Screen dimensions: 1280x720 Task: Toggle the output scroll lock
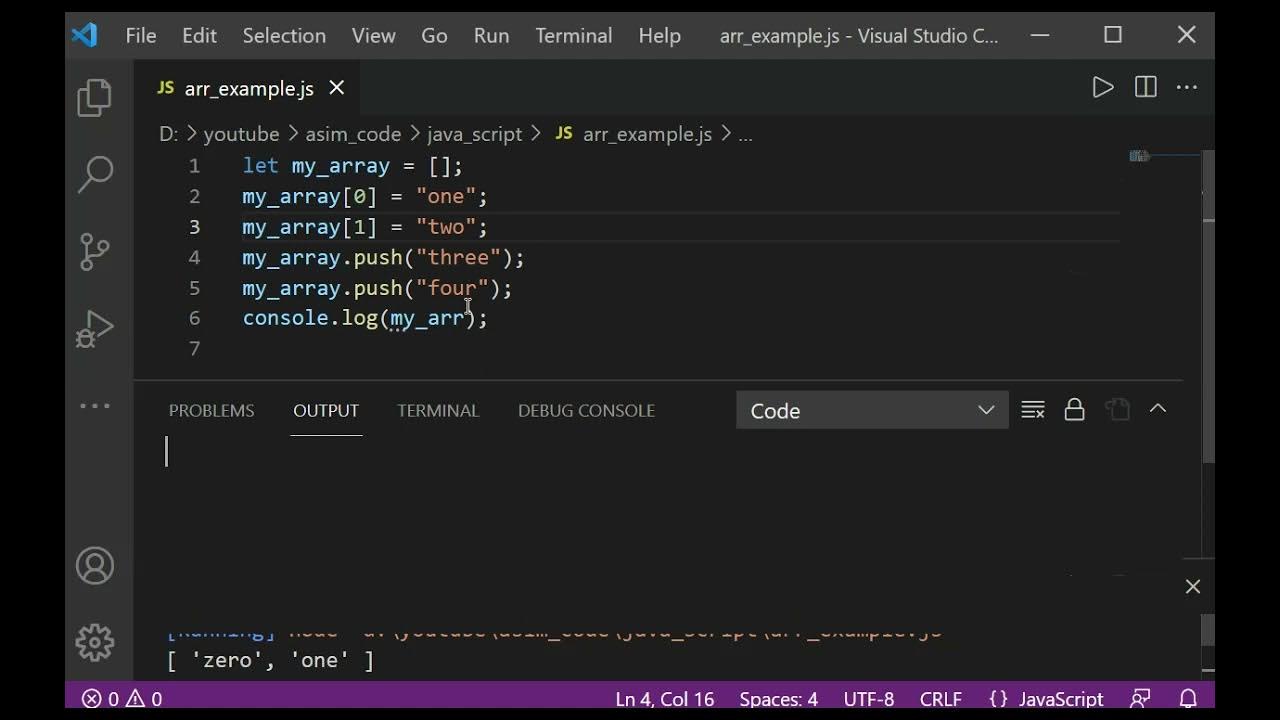coord(1074,410)
